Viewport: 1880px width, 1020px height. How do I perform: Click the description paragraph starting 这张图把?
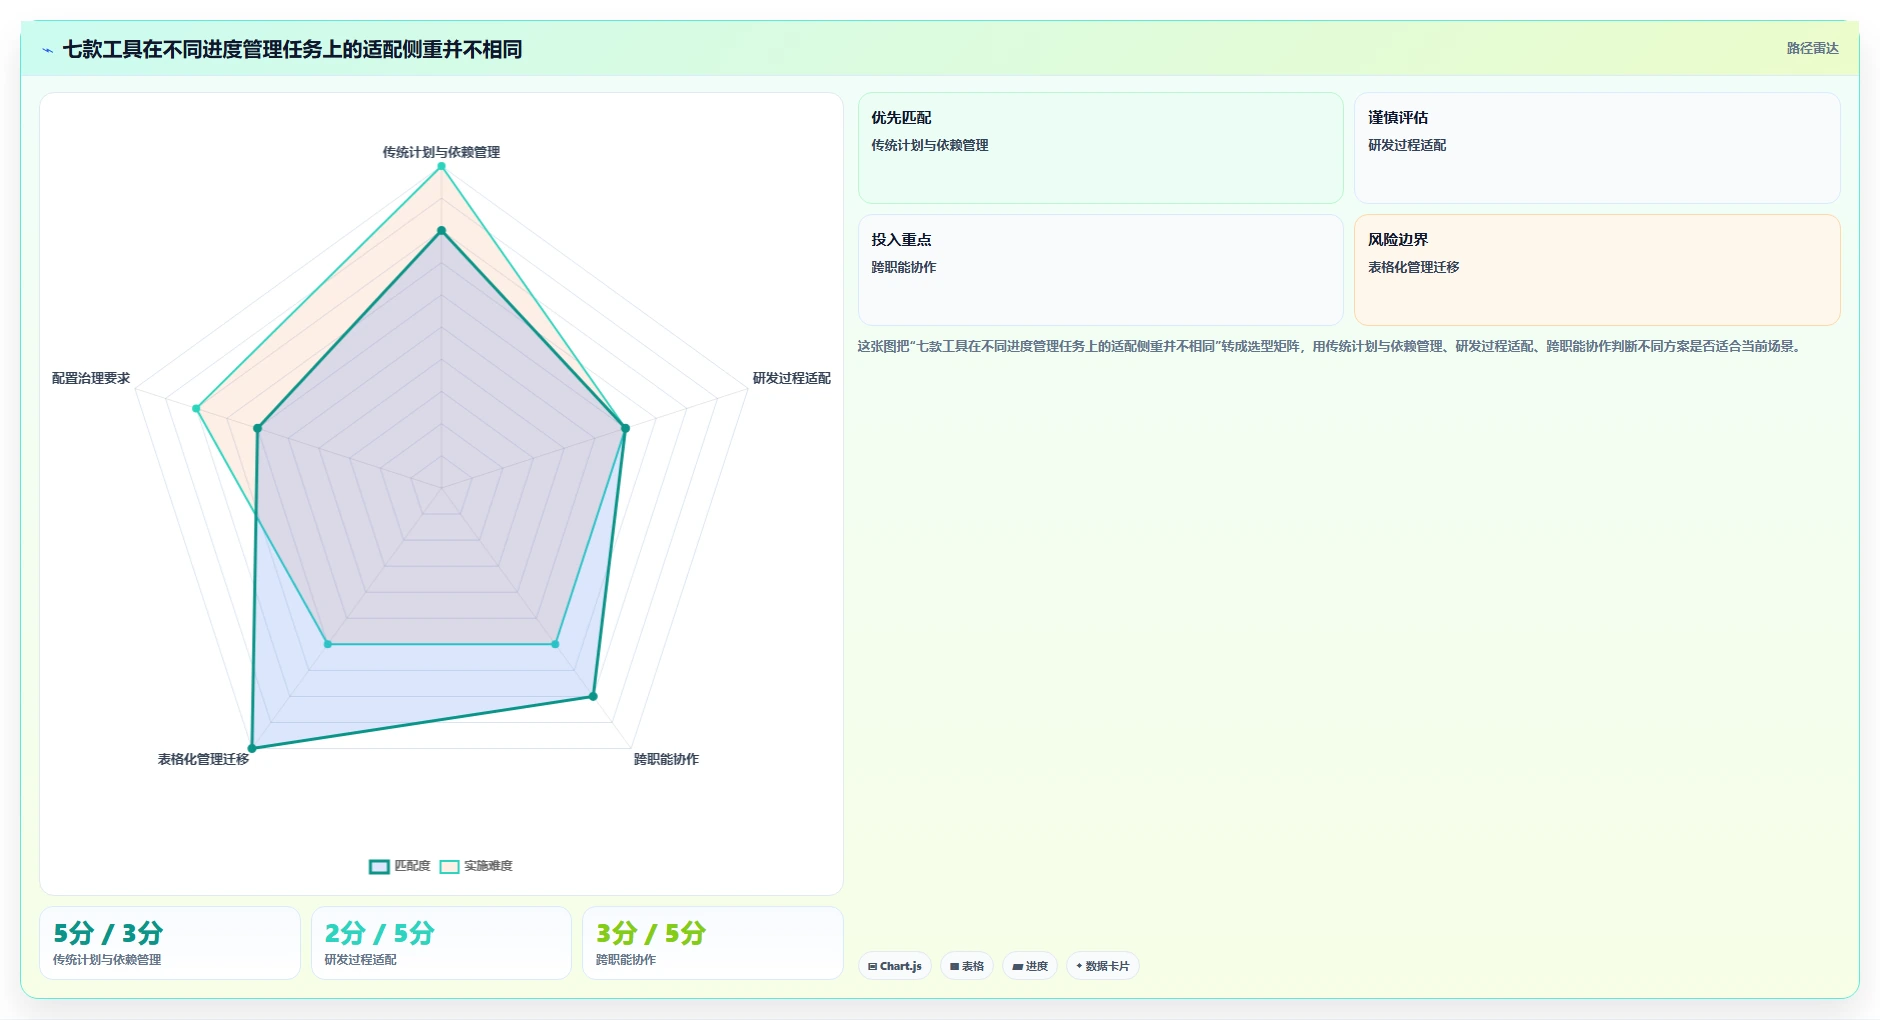pos(1331,346)
